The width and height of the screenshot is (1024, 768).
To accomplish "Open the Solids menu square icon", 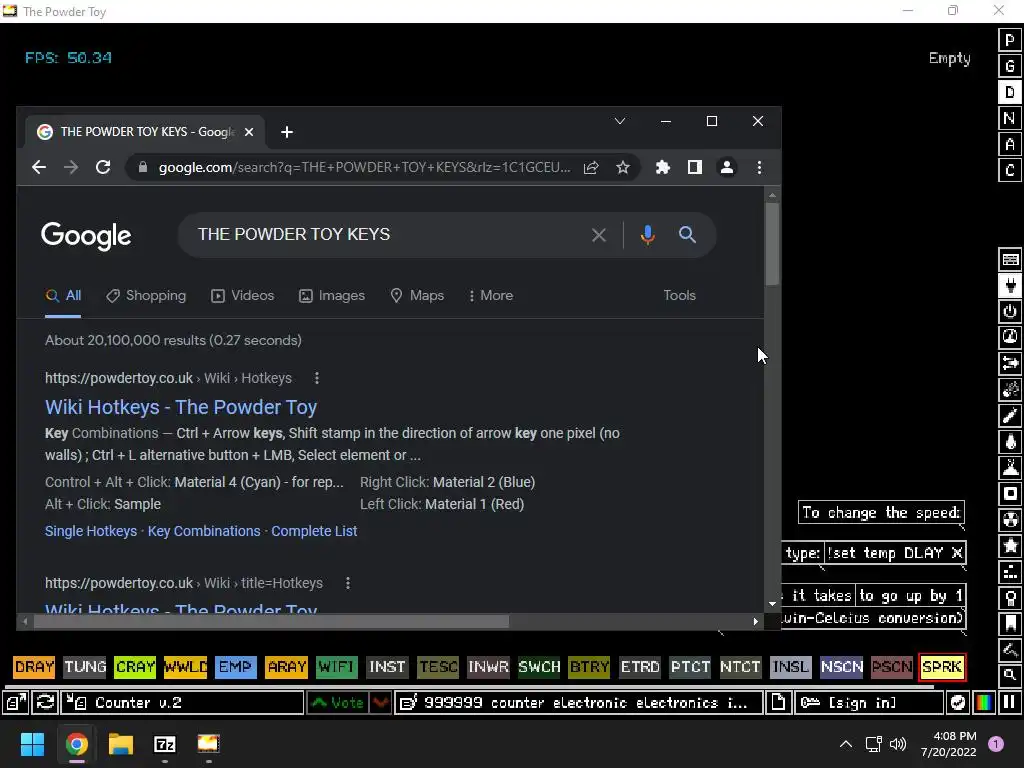I will [1010, 494].
